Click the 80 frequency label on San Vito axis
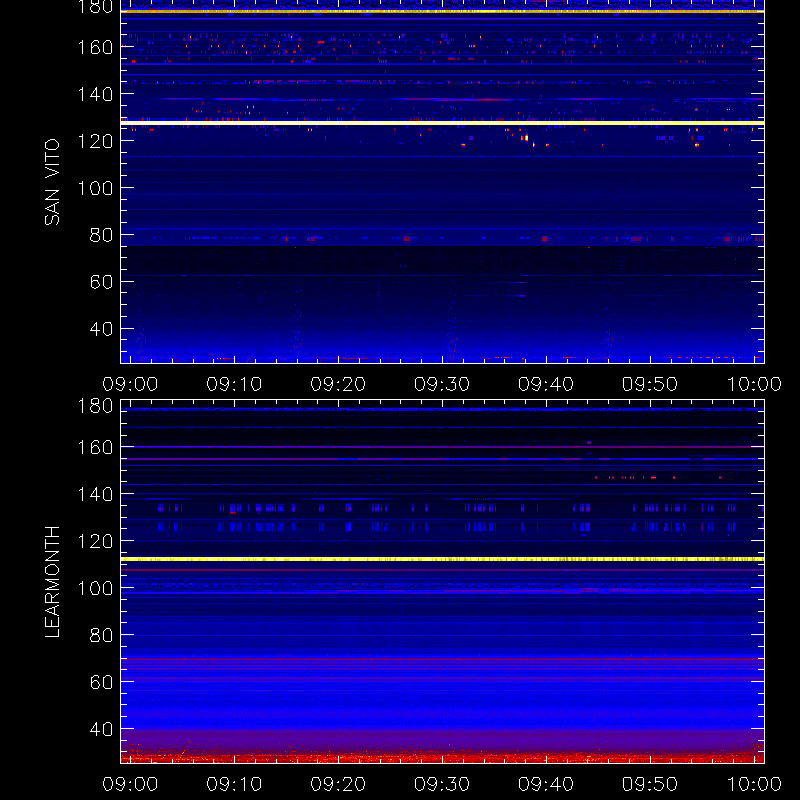This screenshot has height=800, width=800. (102, 235)
